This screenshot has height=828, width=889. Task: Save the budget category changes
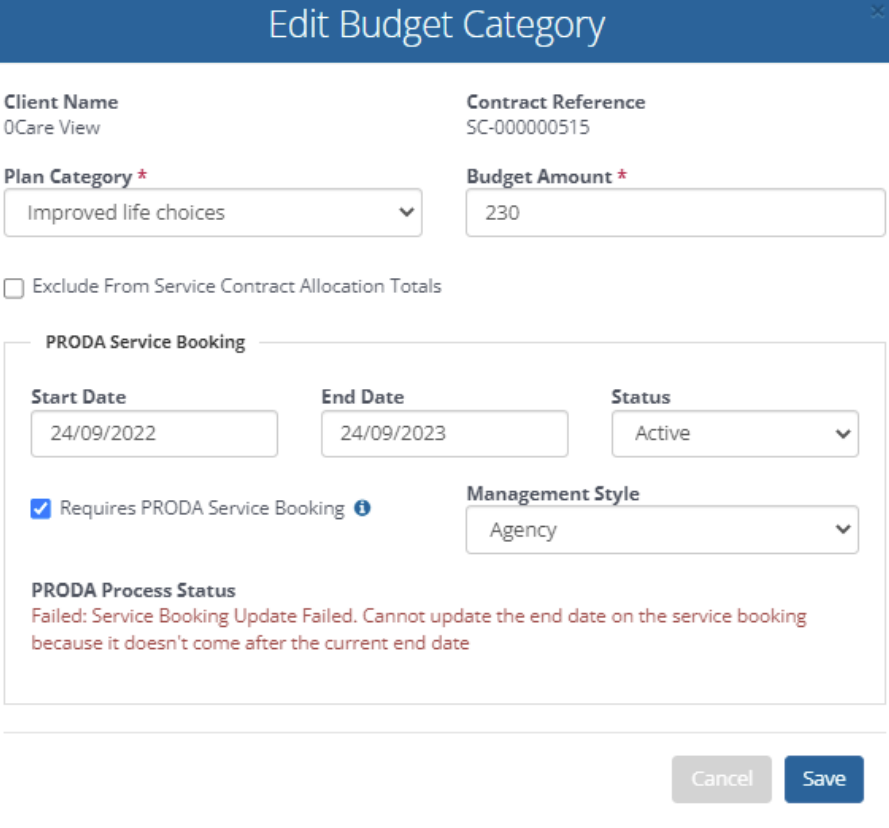tap(823, 779)
